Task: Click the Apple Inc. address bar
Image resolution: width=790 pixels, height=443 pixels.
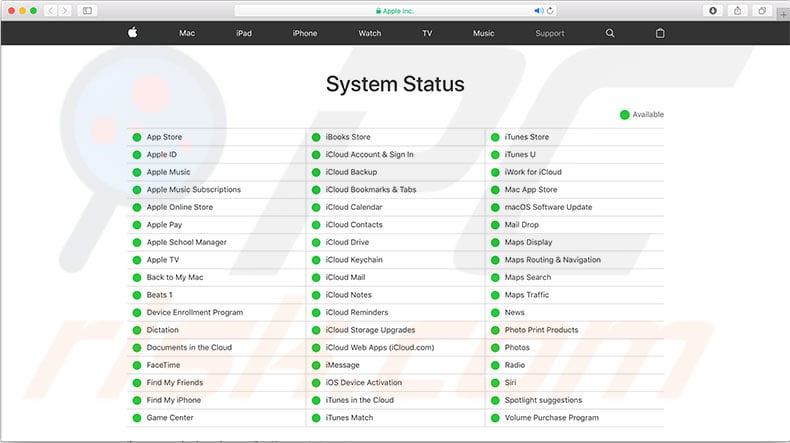Action: tap(395, 11)
